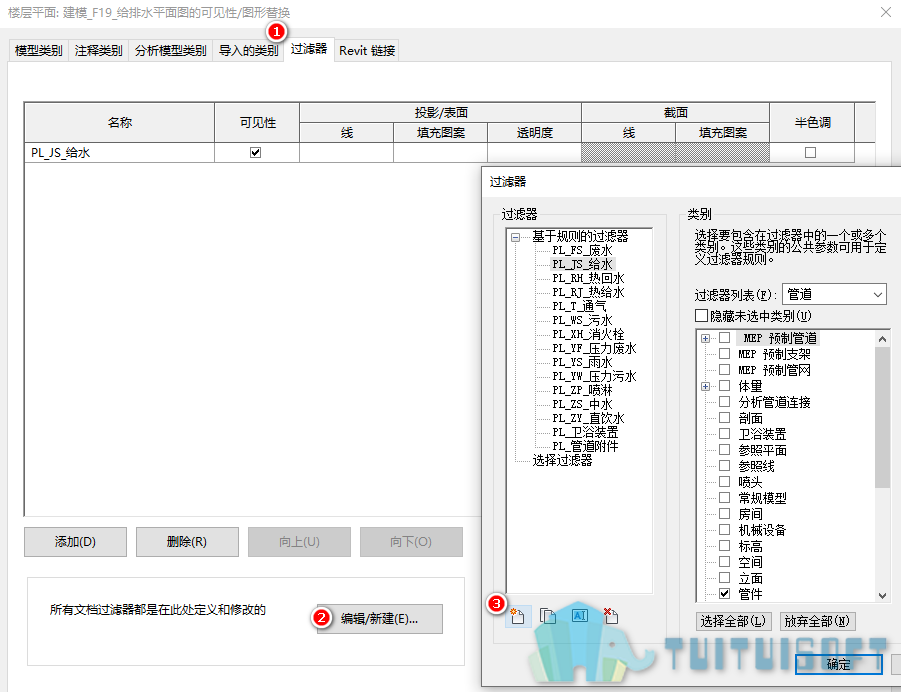
Task: Select PL_ZP_喷淋 filter
Action: coord(582,390)
